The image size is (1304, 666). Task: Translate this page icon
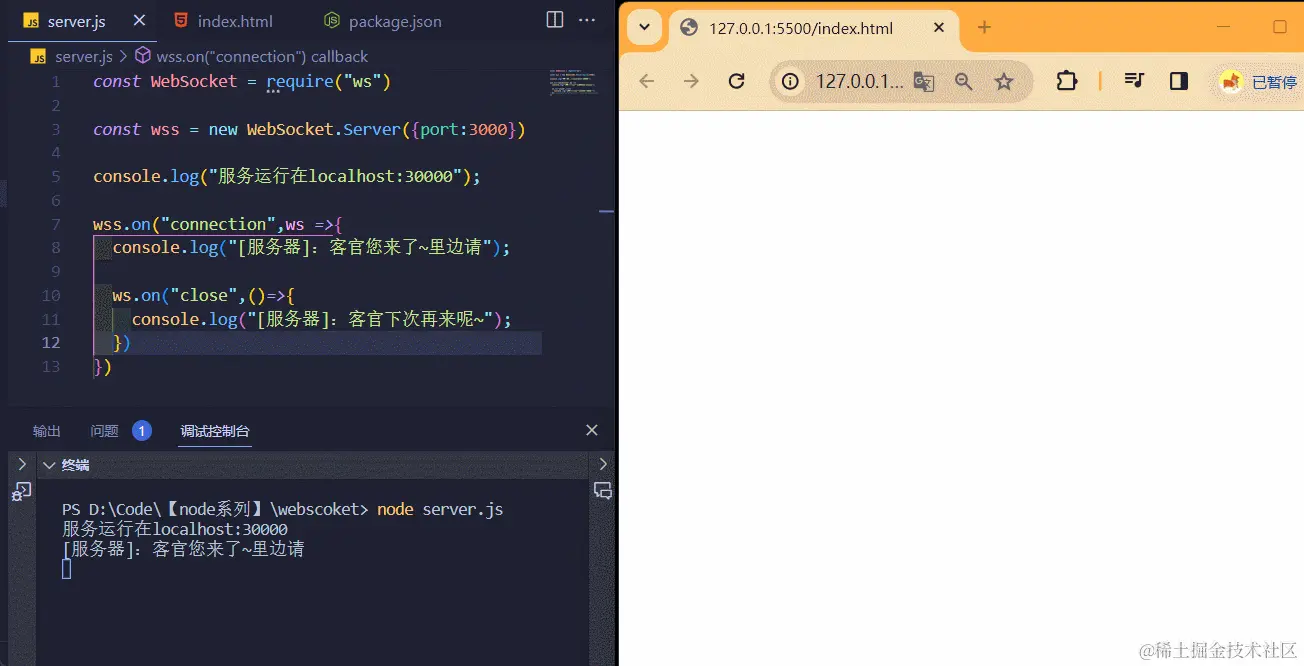coord(924,82)
